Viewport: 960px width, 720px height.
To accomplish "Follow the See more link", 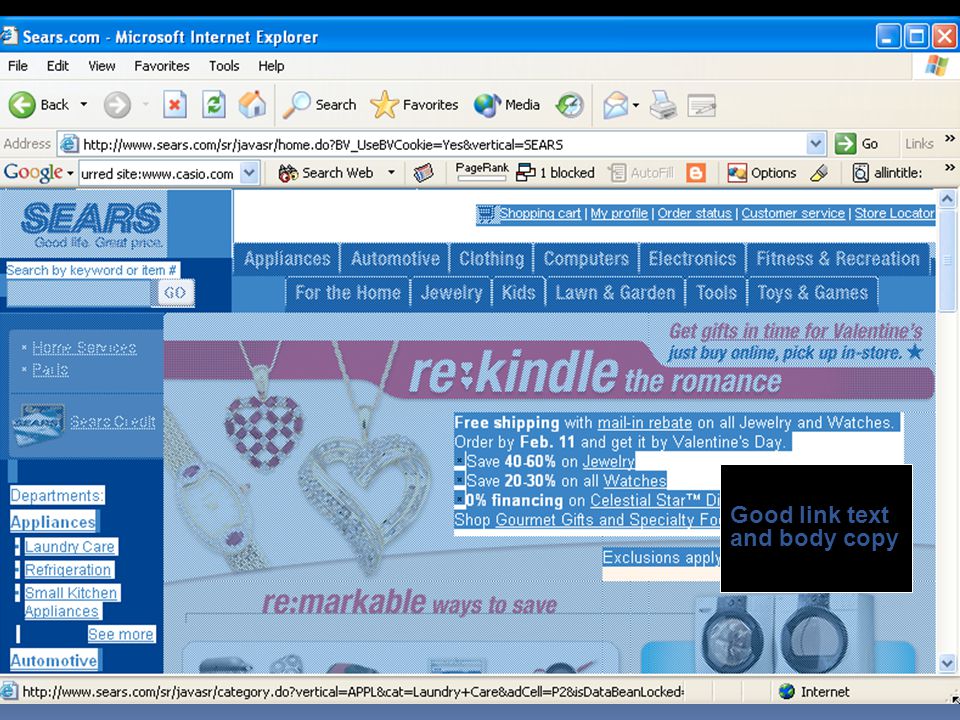I will point(121,634).
